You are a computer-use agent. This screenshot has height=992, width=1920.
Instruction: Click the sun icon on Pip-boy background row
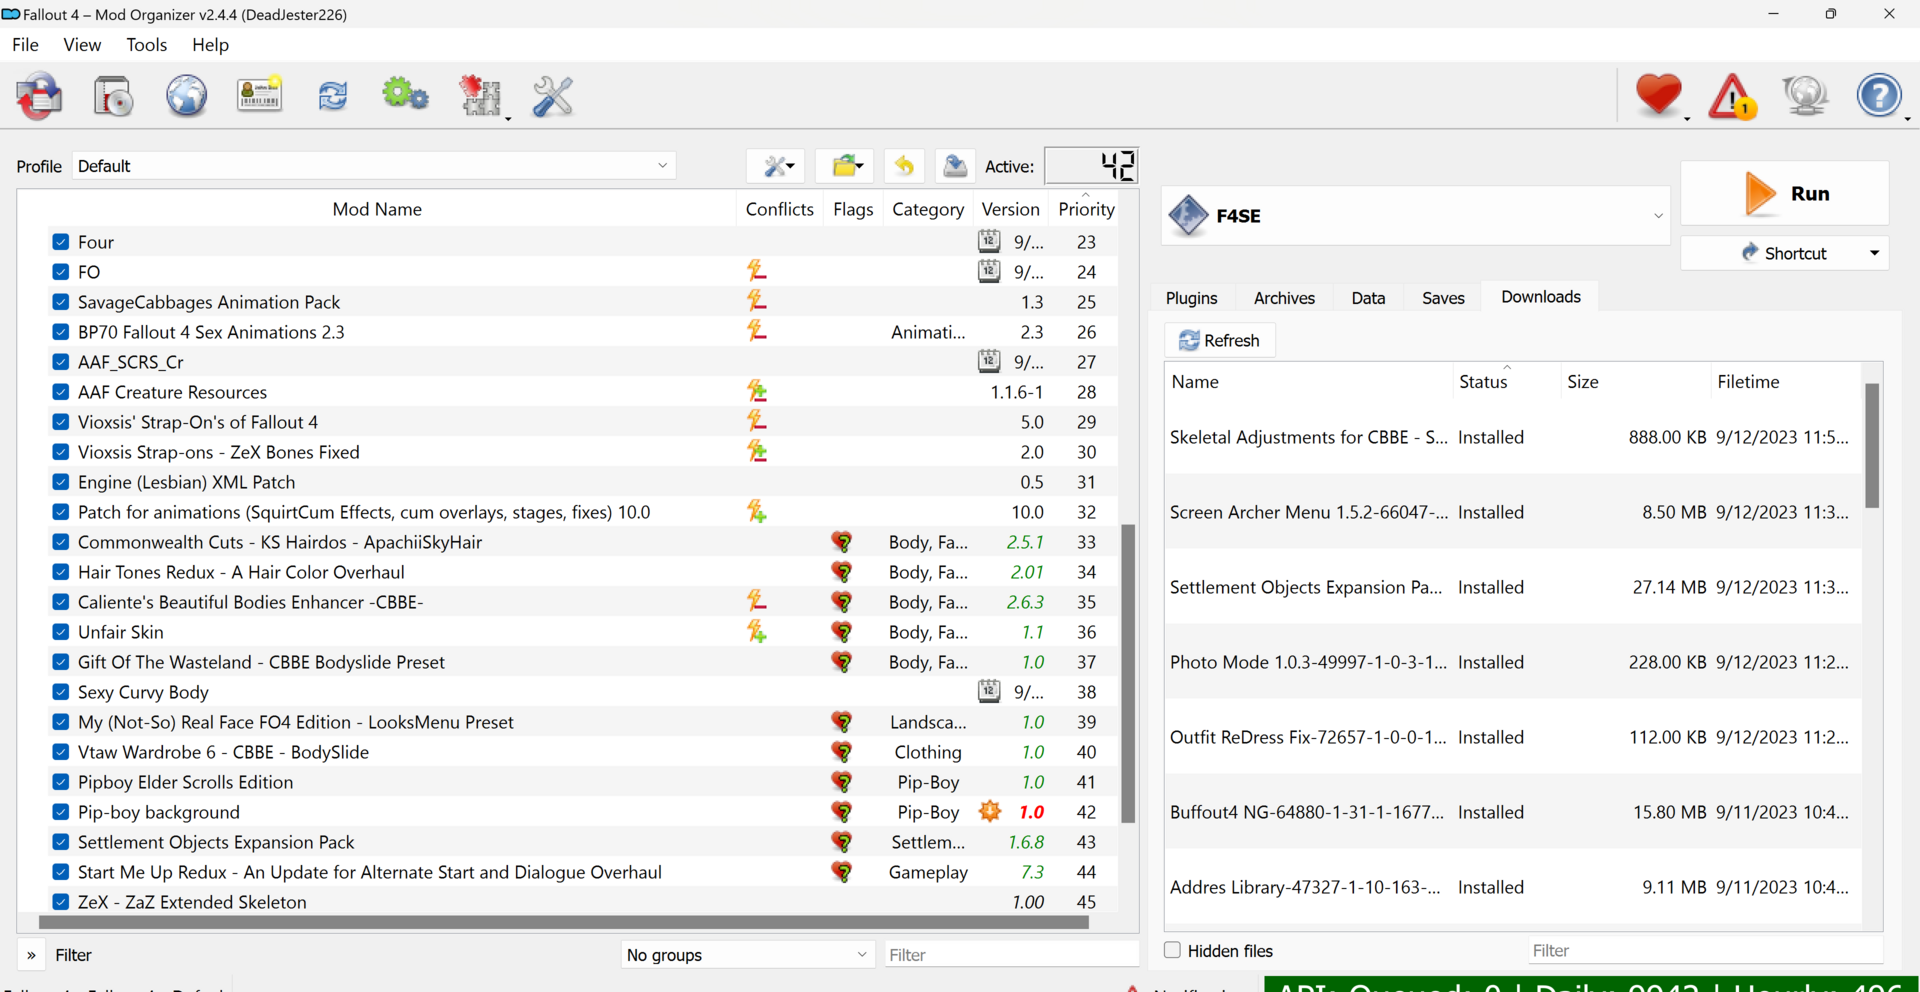[990, 811]
